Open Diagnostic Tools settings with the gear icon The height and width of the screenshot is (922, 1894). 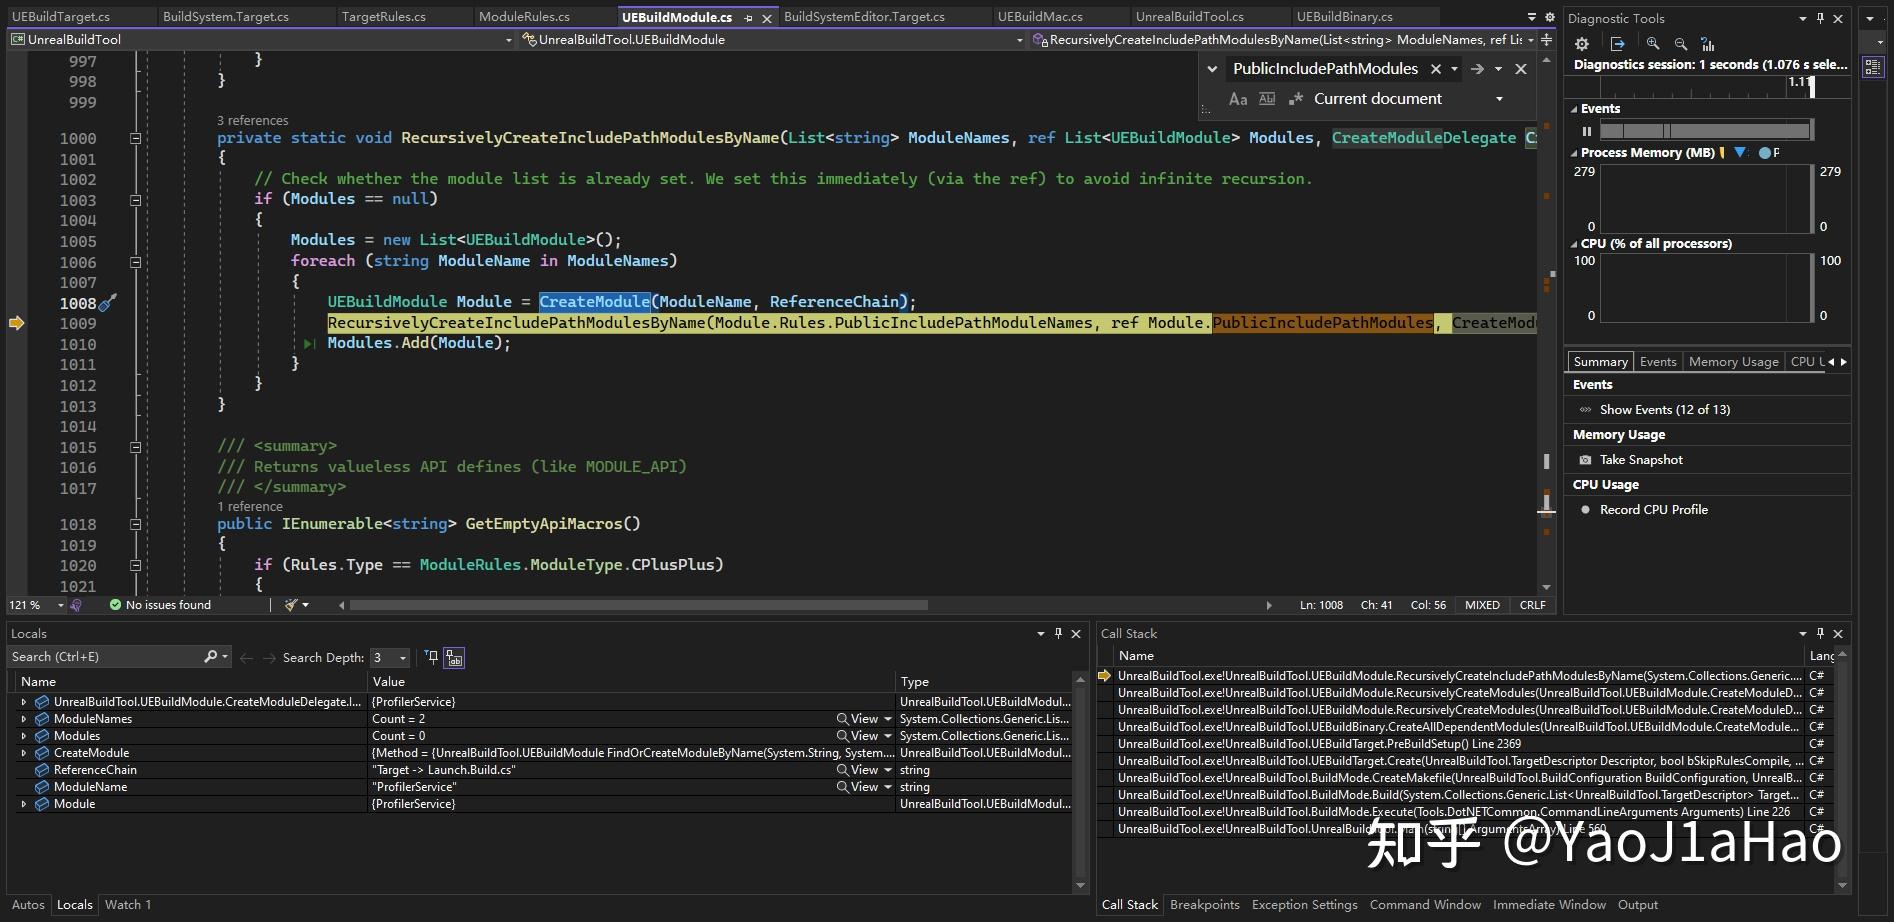coord(1582,45)
